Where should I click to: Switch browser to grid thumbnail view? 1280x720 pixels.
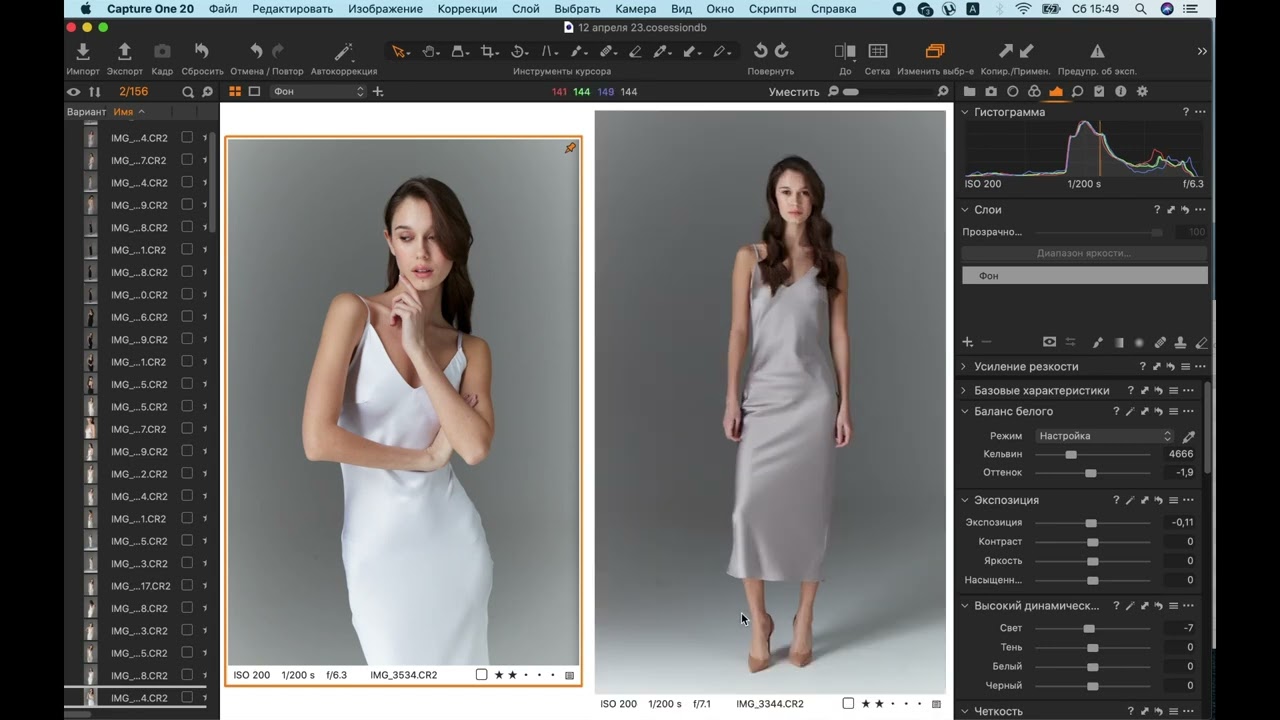(x=235, y=92)
